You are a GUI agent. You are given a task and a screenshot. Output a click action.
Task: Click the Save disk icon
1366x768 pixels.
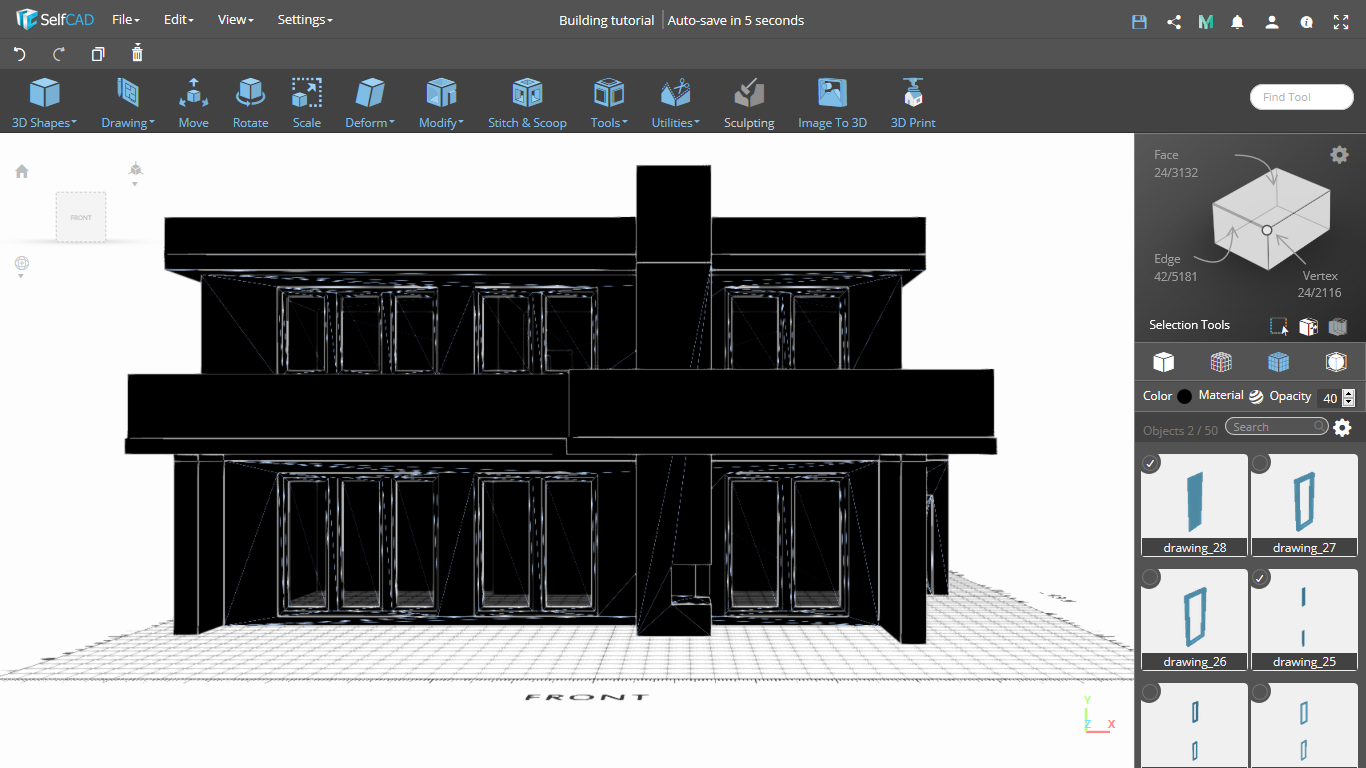(1139, 21)
